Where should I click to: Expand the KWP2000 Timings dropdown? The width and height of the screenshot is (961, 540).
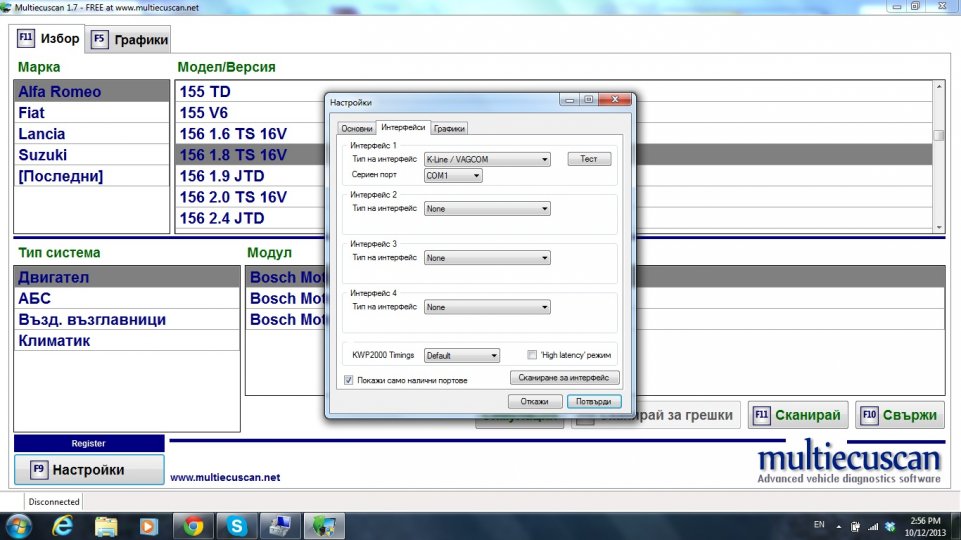point(461,355)
